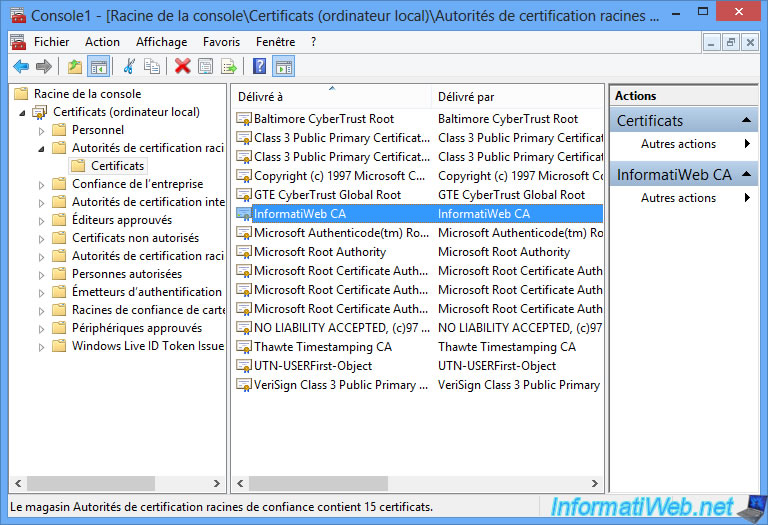
Task: Open the Fenêtre menu
Action: tap(275, 42)
